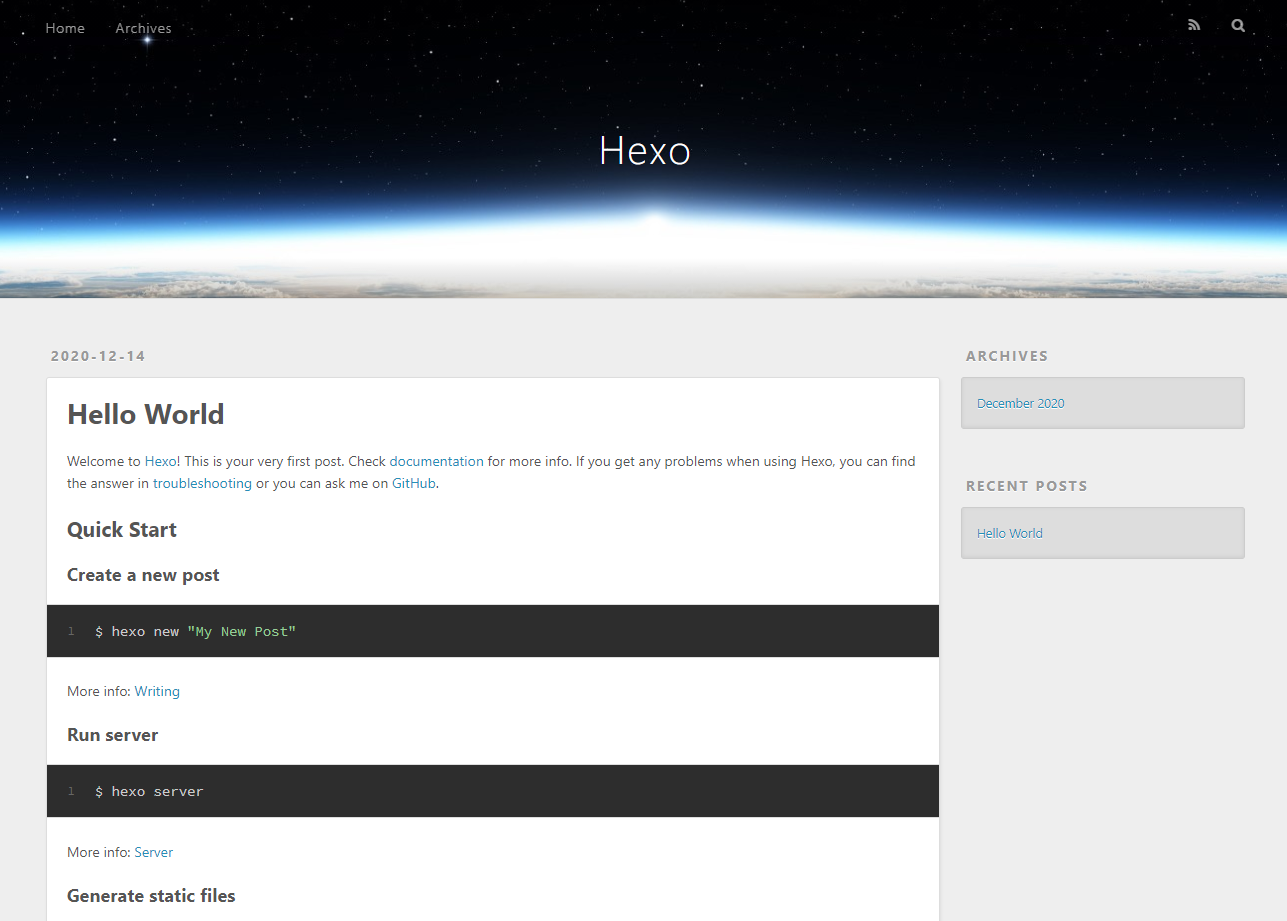Click the hexo server code line
Image resolution: width=1287 pixels, height=921 pixels.
point(149,792)
